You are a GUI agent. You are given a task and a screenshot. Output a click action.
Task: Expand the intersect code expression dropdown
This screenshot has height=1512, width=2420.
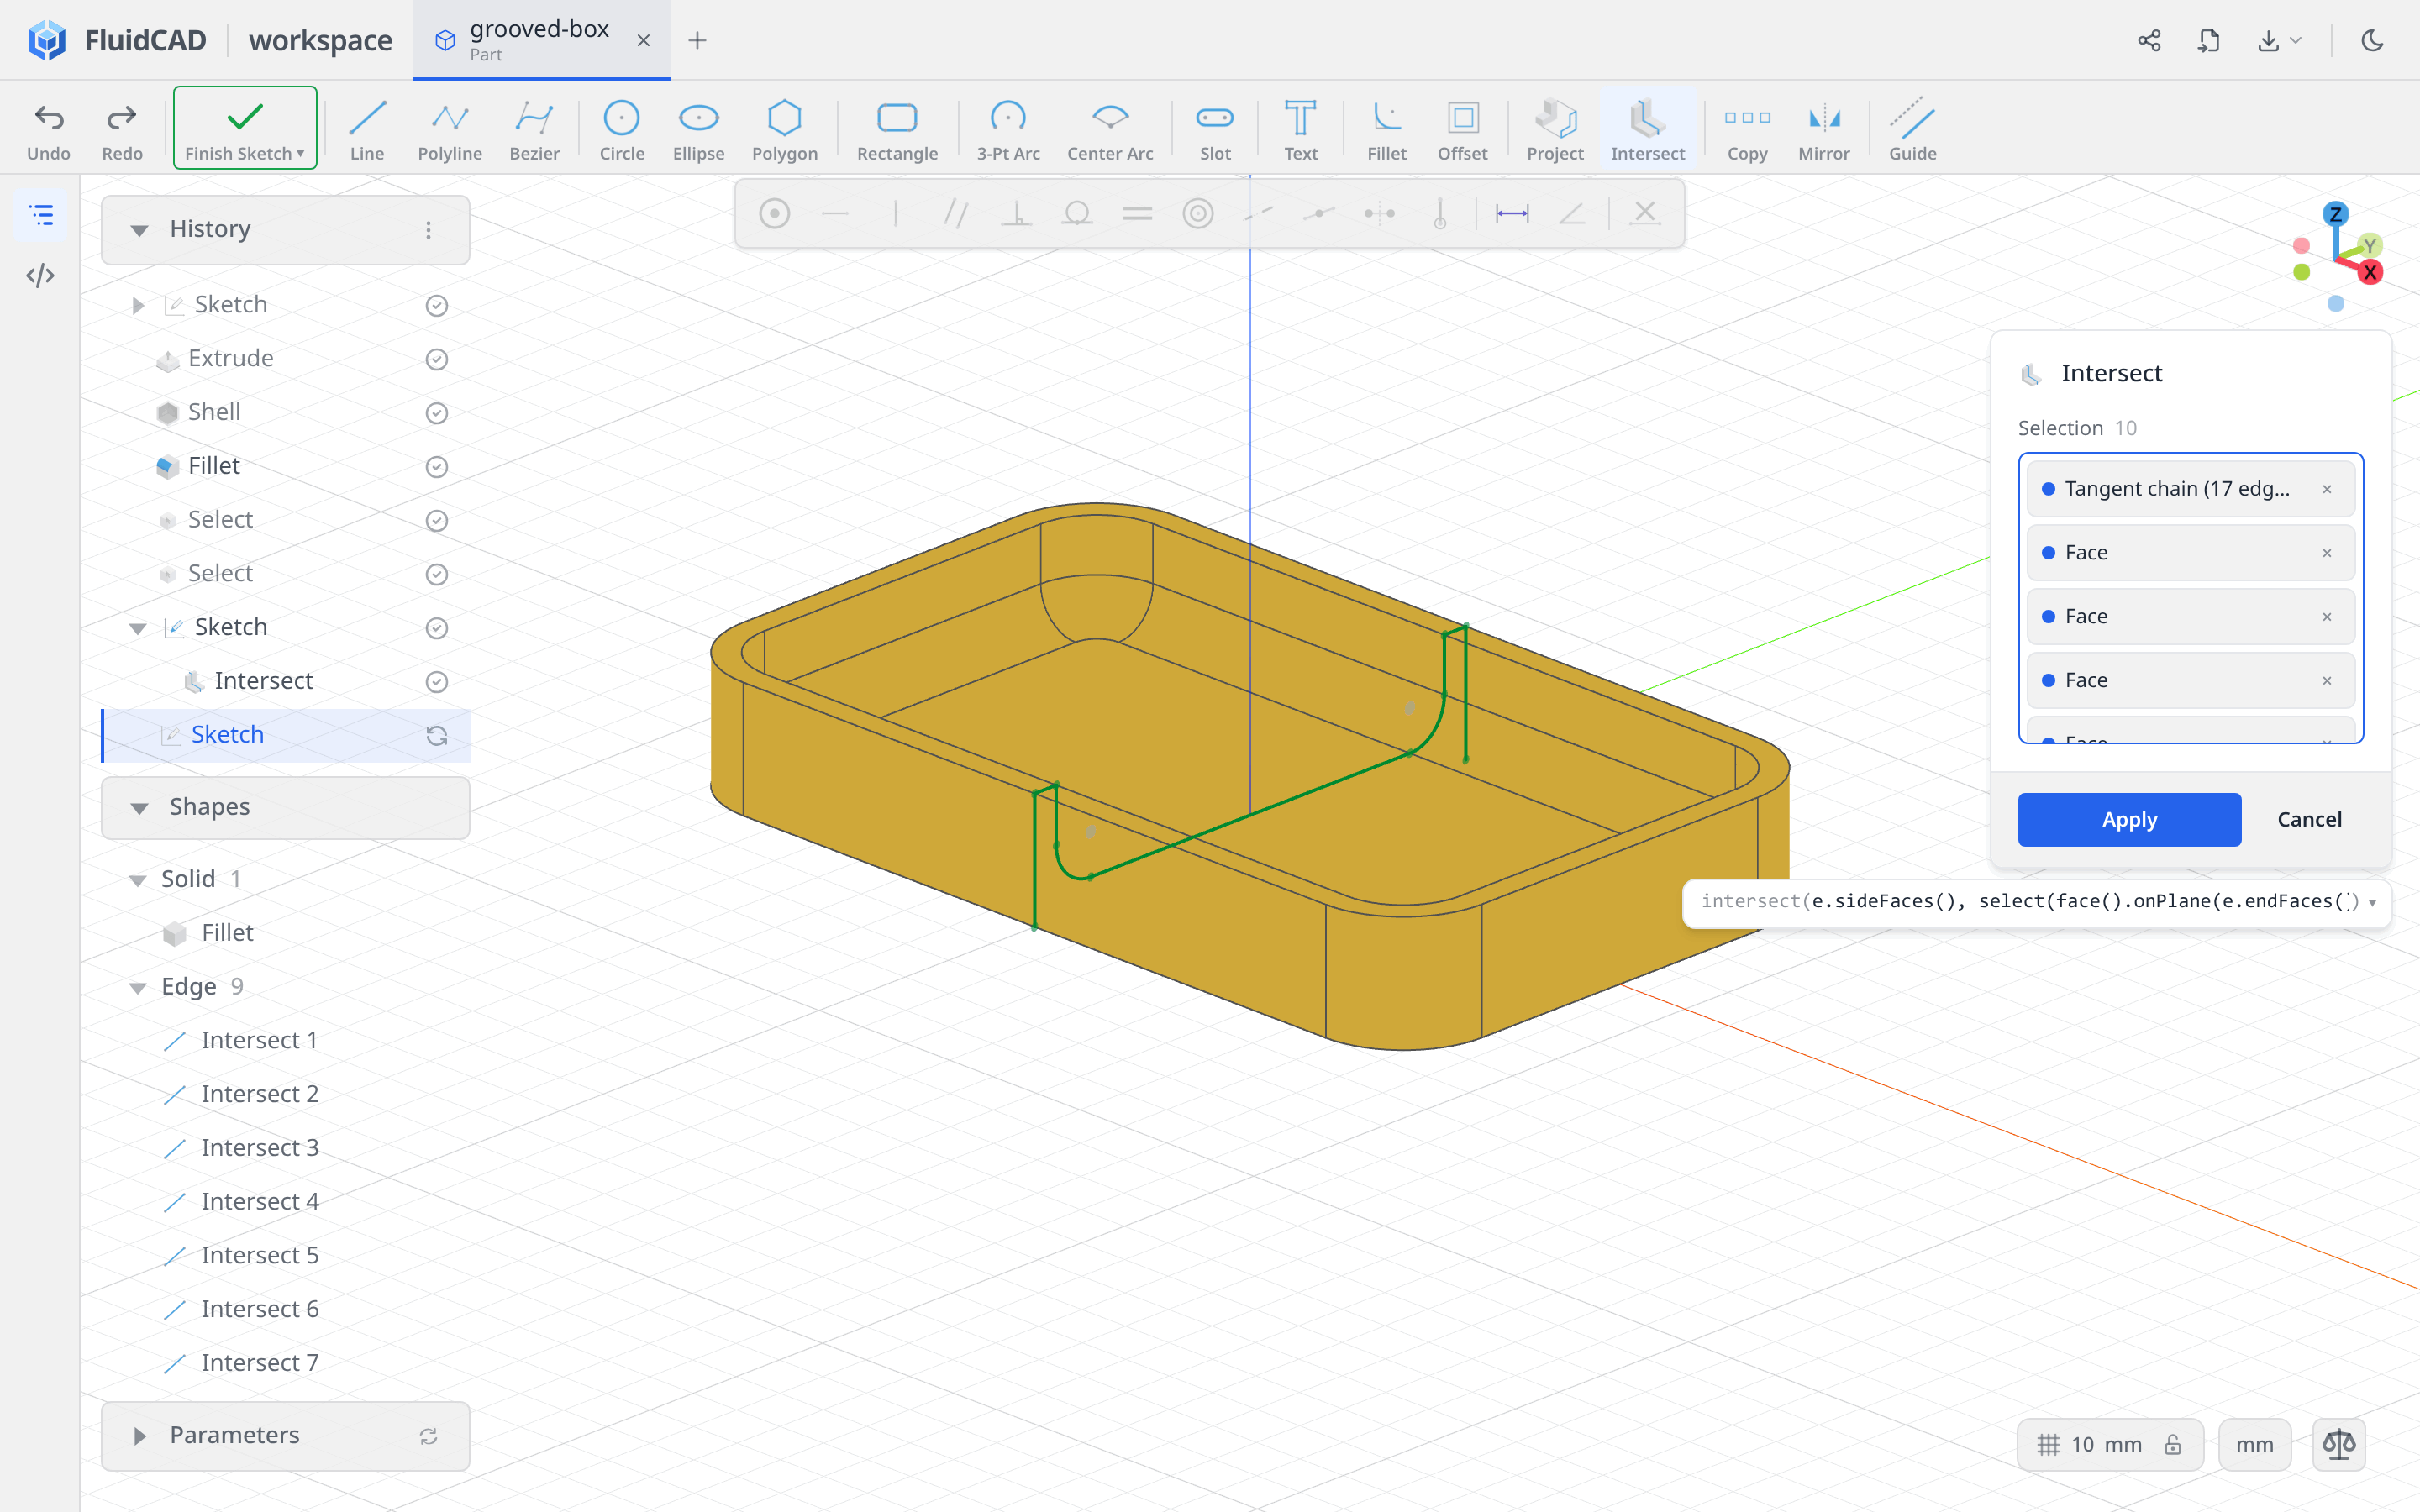point(2372,902)
